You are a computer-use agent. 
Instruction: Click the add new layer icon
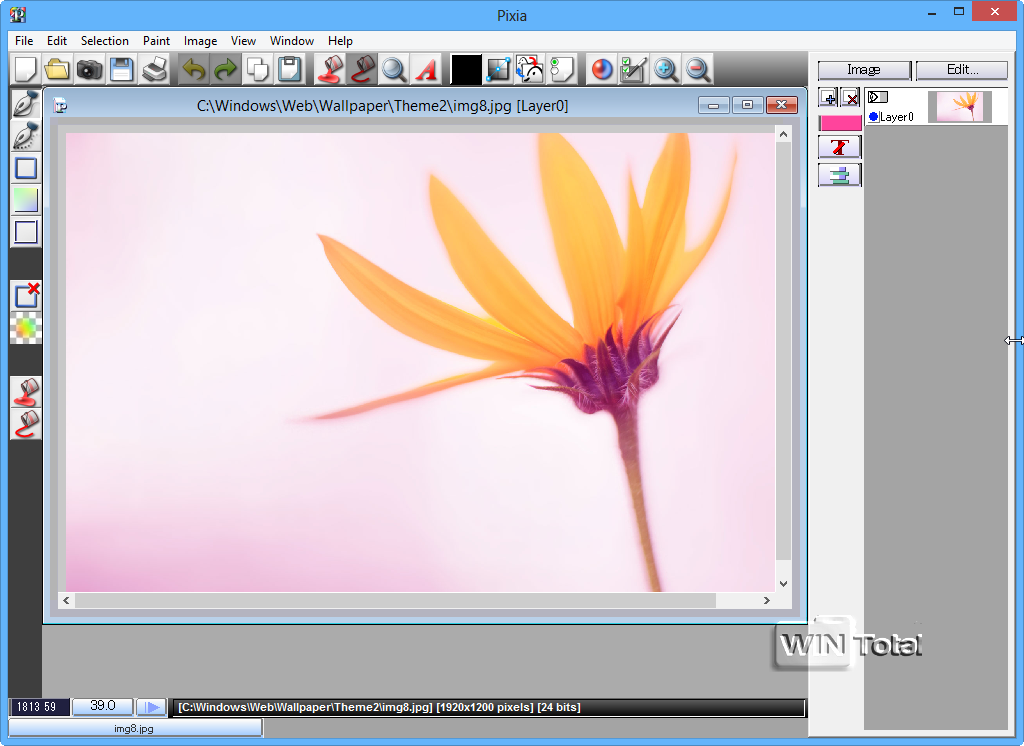828,97
